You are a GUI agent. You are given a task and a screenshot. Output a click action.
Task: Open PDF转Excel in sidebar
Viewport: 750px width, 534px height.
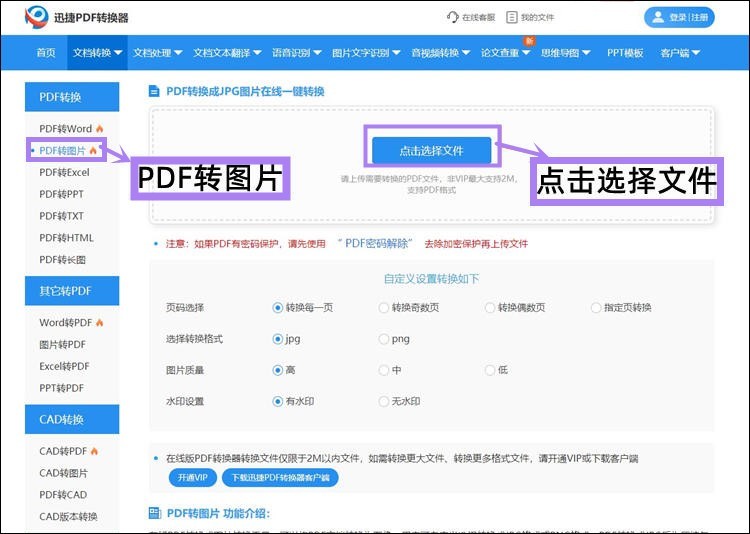coord(64,172)
